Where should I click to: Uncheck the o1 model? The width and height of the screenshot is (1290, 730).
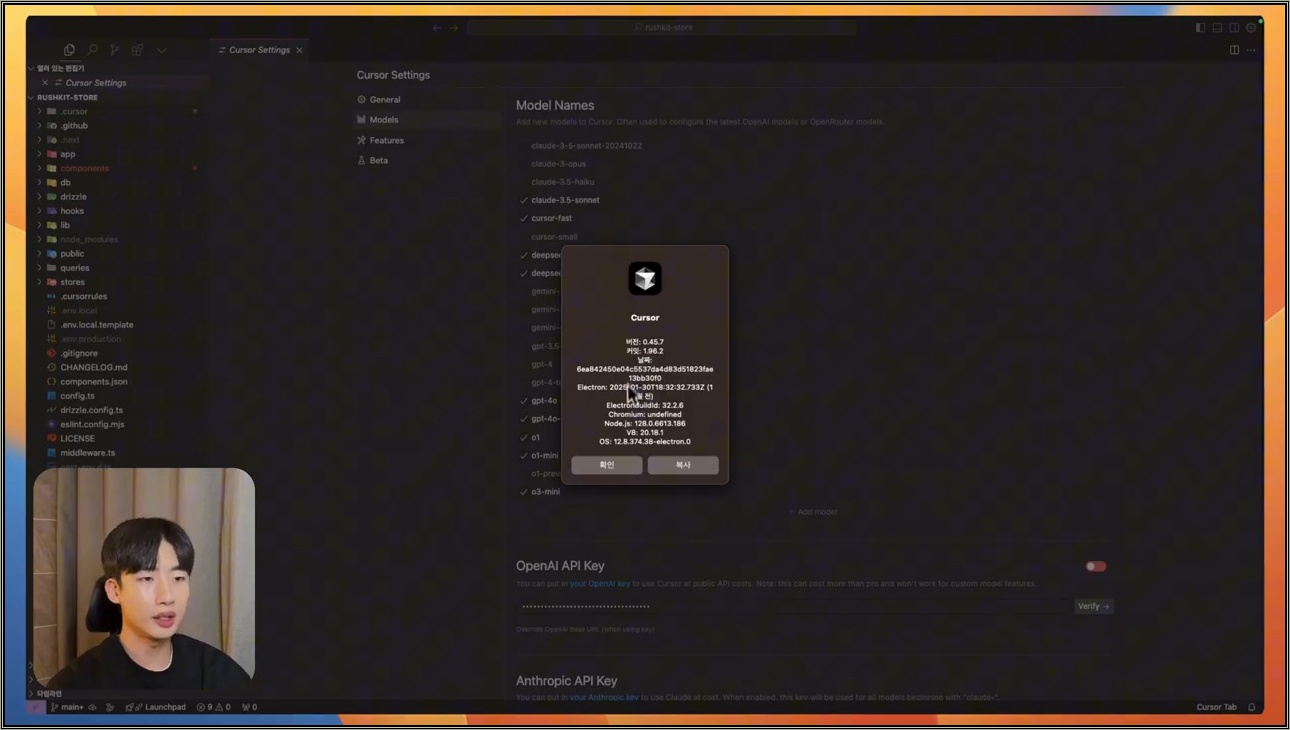(x=524, y=438)
